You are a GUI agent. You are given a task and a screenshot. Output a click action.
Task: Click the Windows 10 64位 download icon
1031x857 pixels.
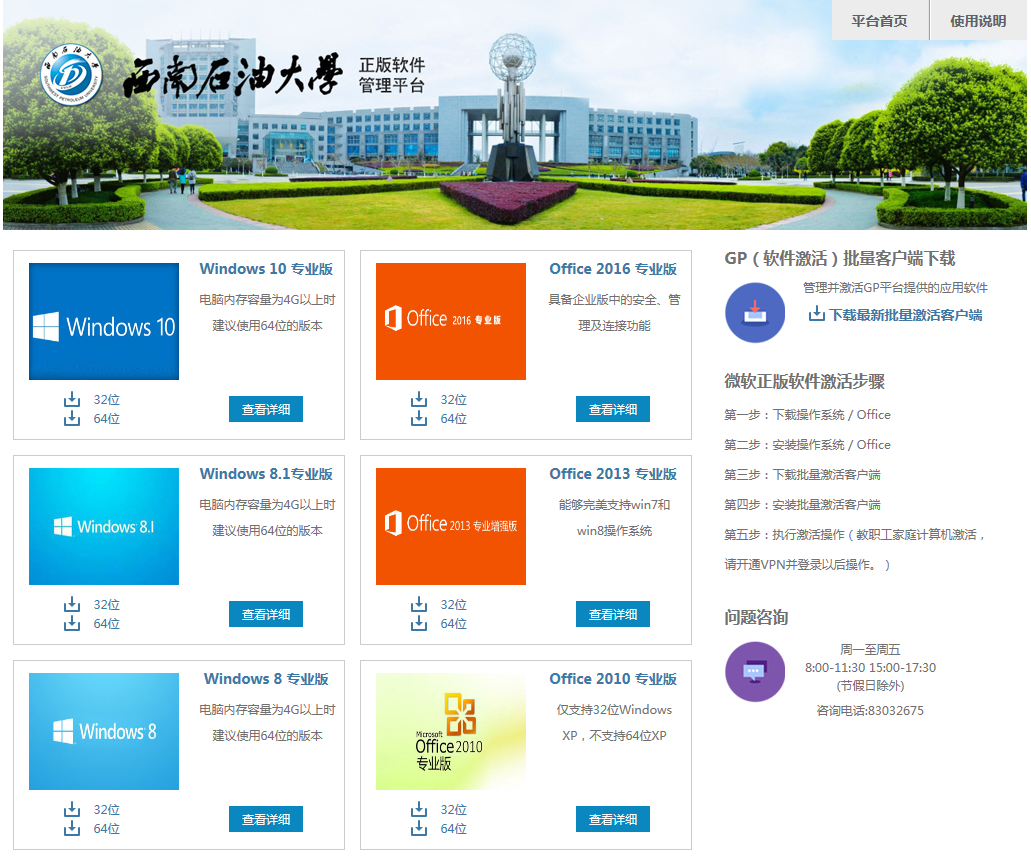pos(72,418)
